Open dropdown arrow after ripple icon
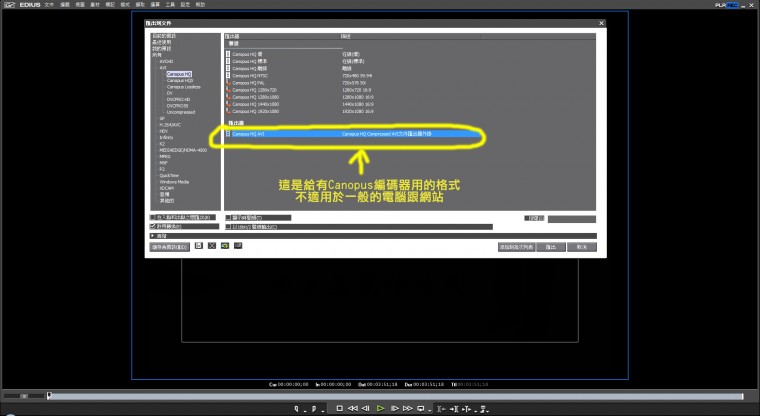 click(x=475, y=411)
